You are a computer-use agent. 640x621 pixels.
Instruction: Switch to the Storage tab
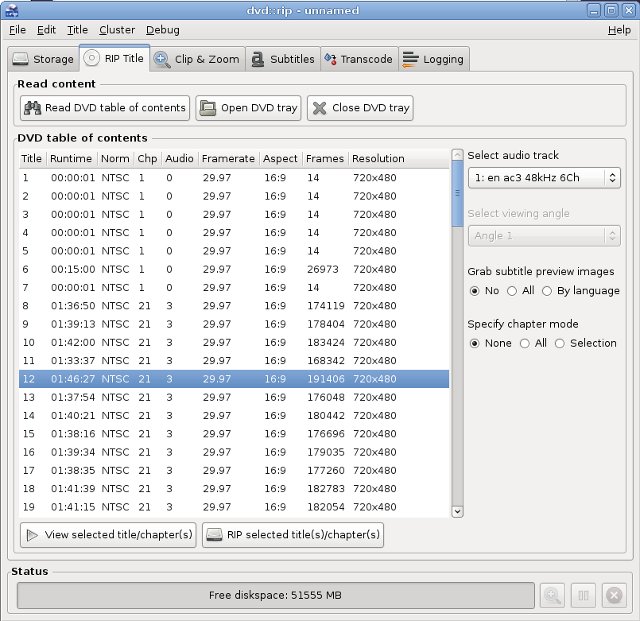(x=43, y=59)
